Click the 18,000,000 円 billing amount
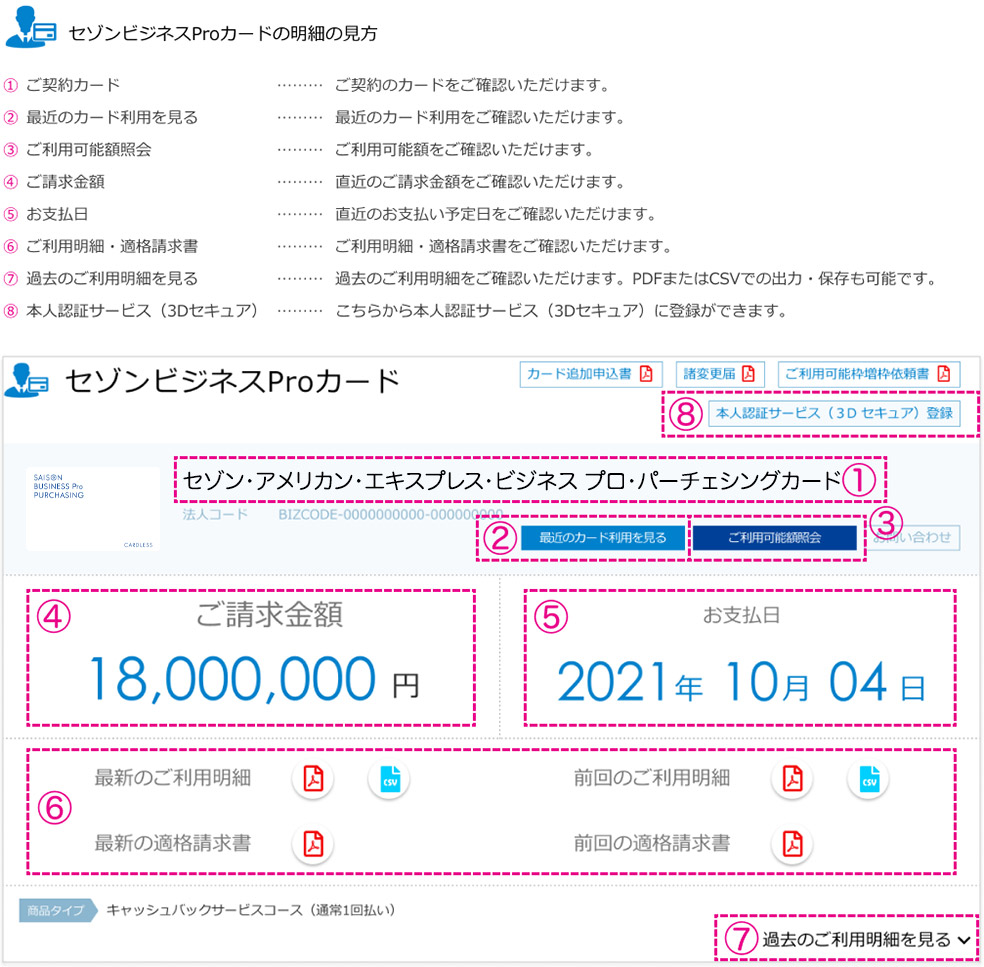The image size is (984, 967). pyautogui.click(x=254, y=680)
